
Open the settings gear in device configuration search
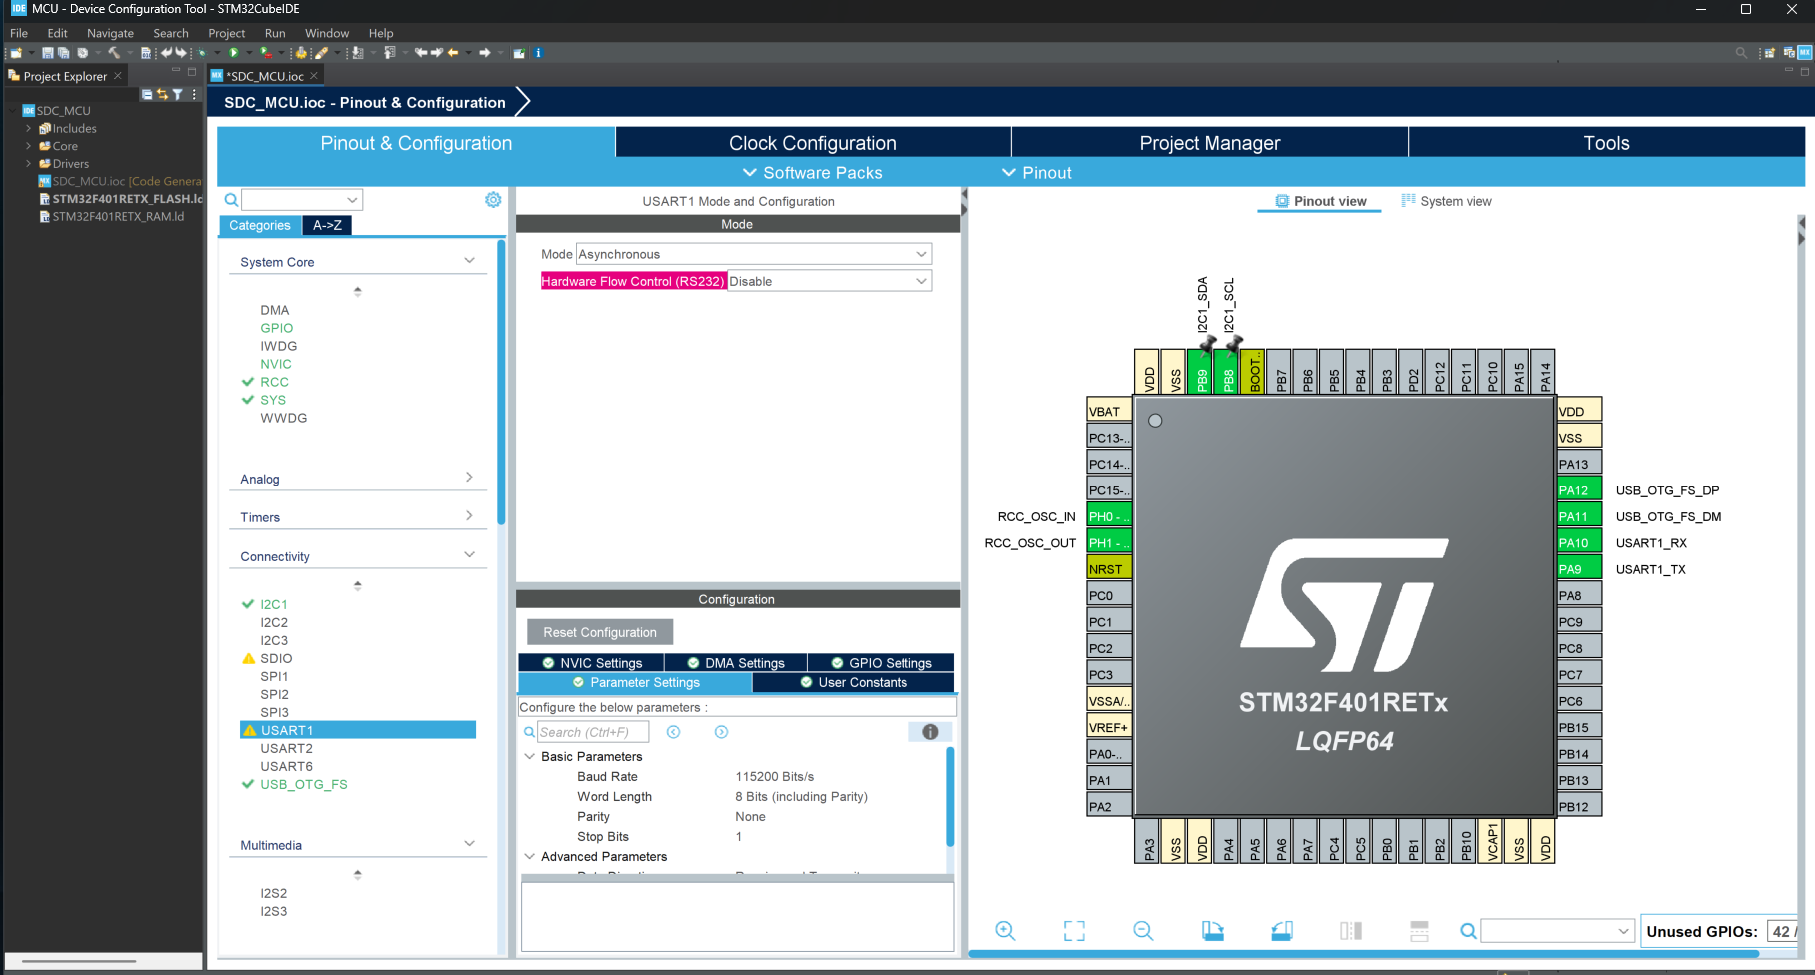(493, 200)
